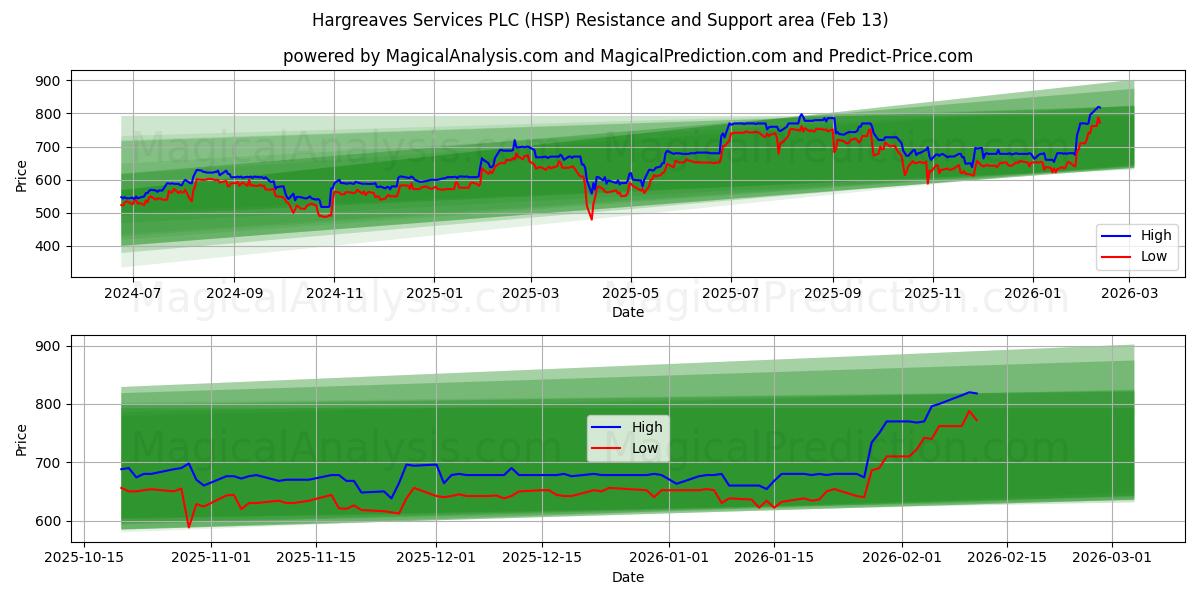Image resolution: width=1200 pixels, height=600 pixels.
Task: Click the blue High line peak on lower chart
Action: point(969,392)
